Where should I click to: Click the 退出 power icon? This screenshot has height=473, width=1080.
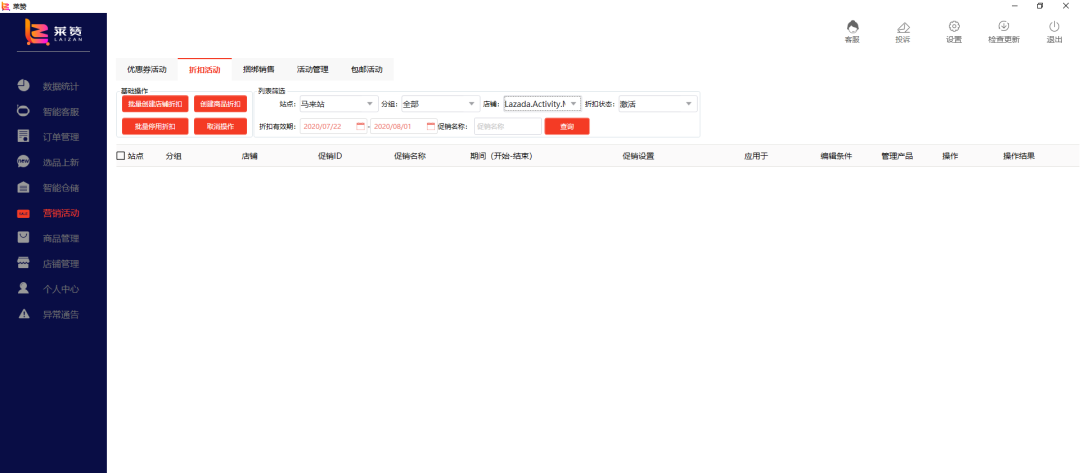click(x=1054, y=27)
